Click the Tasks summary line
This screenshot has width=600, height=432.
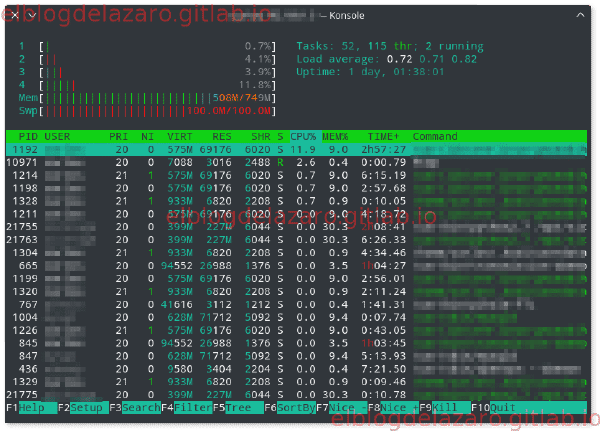390,47
